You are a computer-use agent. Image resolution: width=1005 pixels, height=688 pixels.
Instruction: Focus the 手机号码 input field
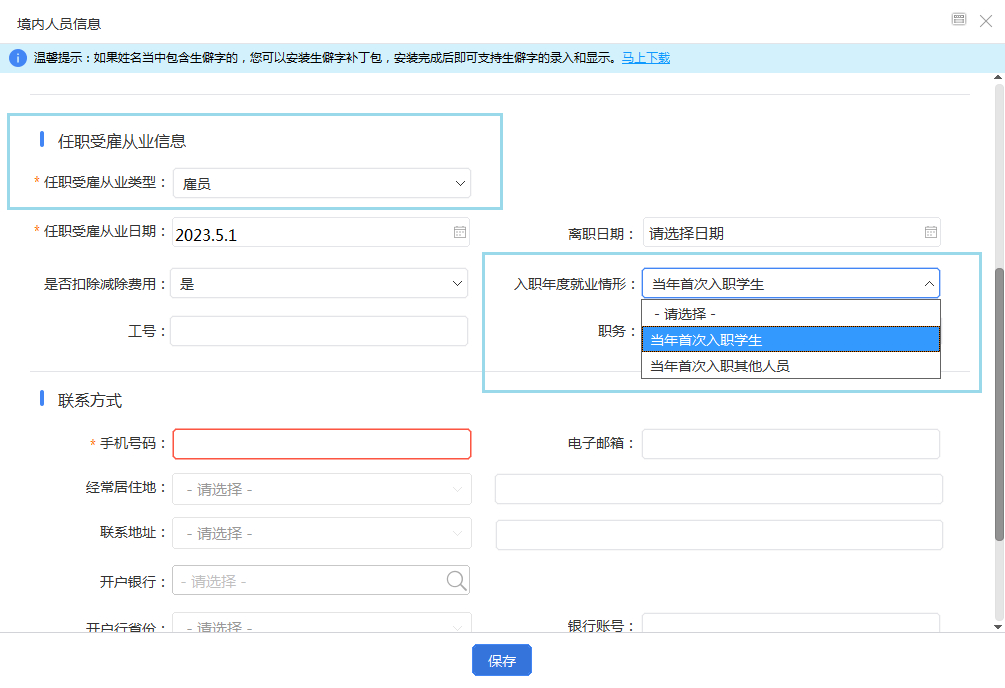click(321, 444)
